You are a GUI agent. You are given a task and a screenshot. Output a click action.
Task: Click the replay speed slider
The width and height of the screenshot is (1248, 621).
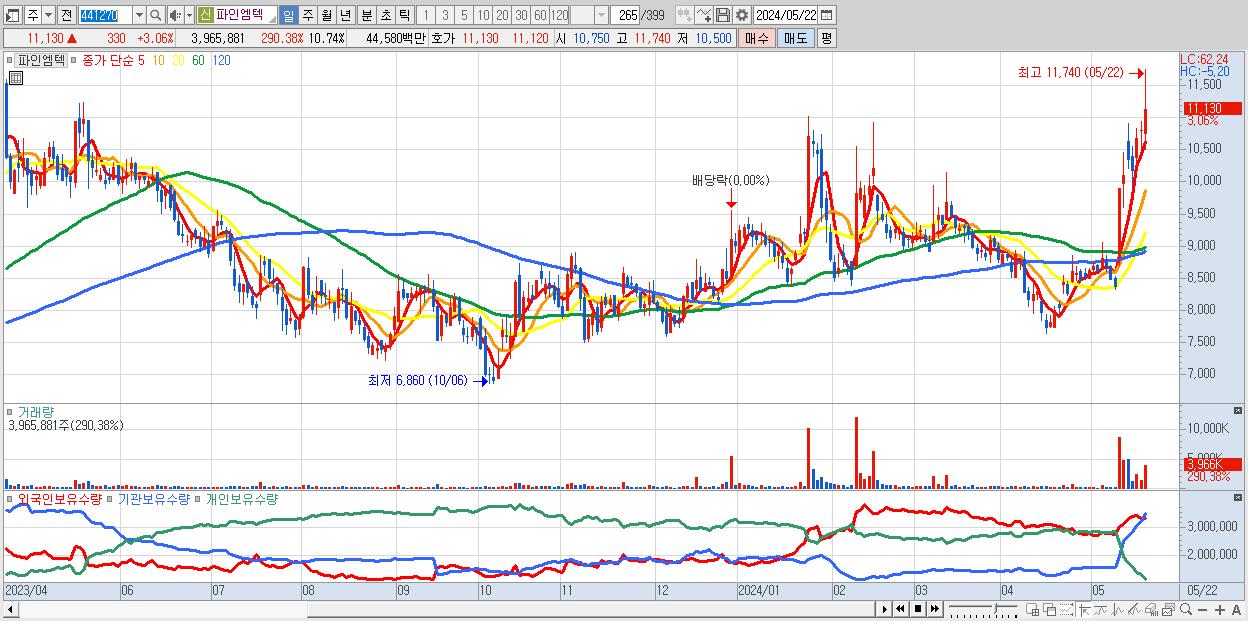[x=983, y=609]
